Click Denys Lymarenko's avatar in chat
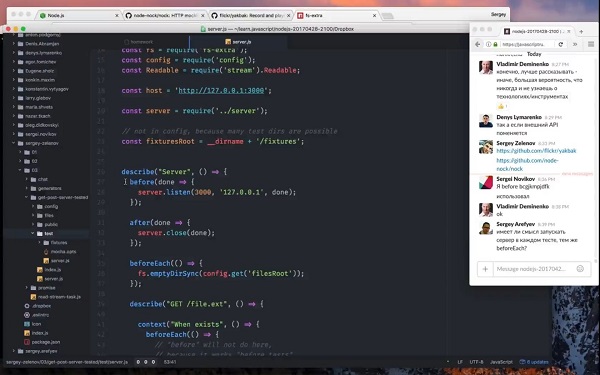Image resolution: width=600 pixels, height=375 pixels. (x=486, y=121)
